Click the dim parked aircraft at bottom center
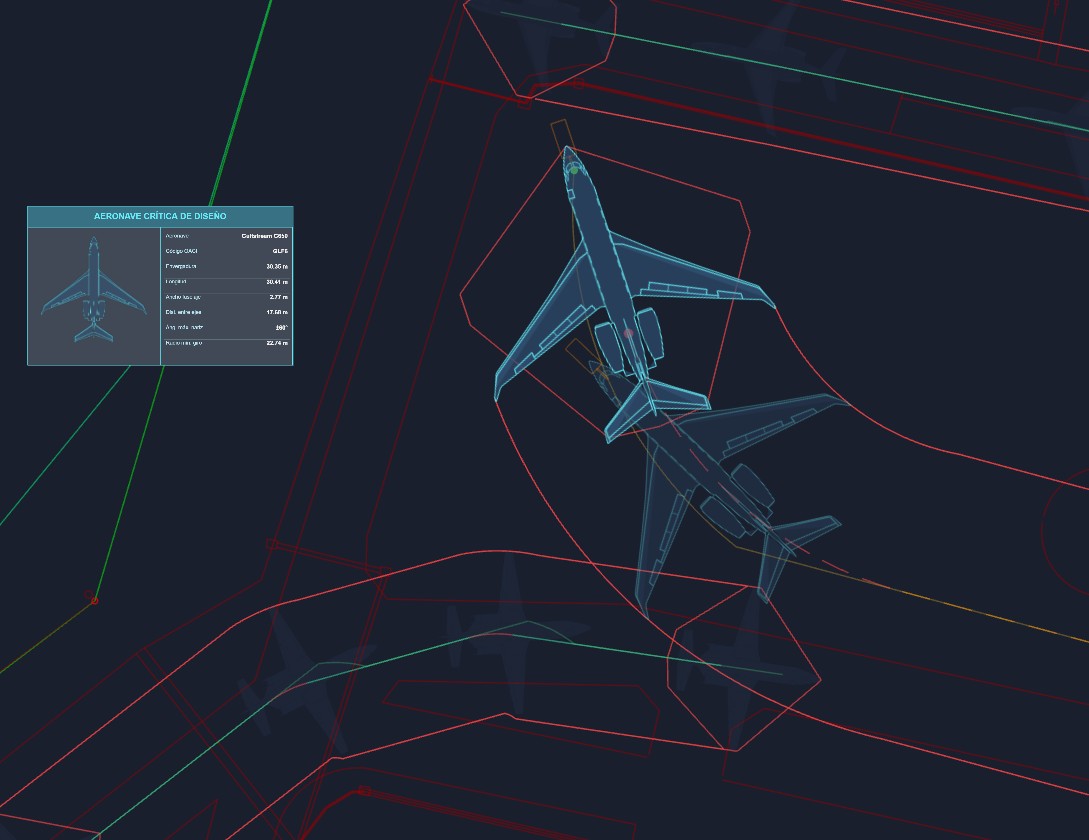 [512, 630]
